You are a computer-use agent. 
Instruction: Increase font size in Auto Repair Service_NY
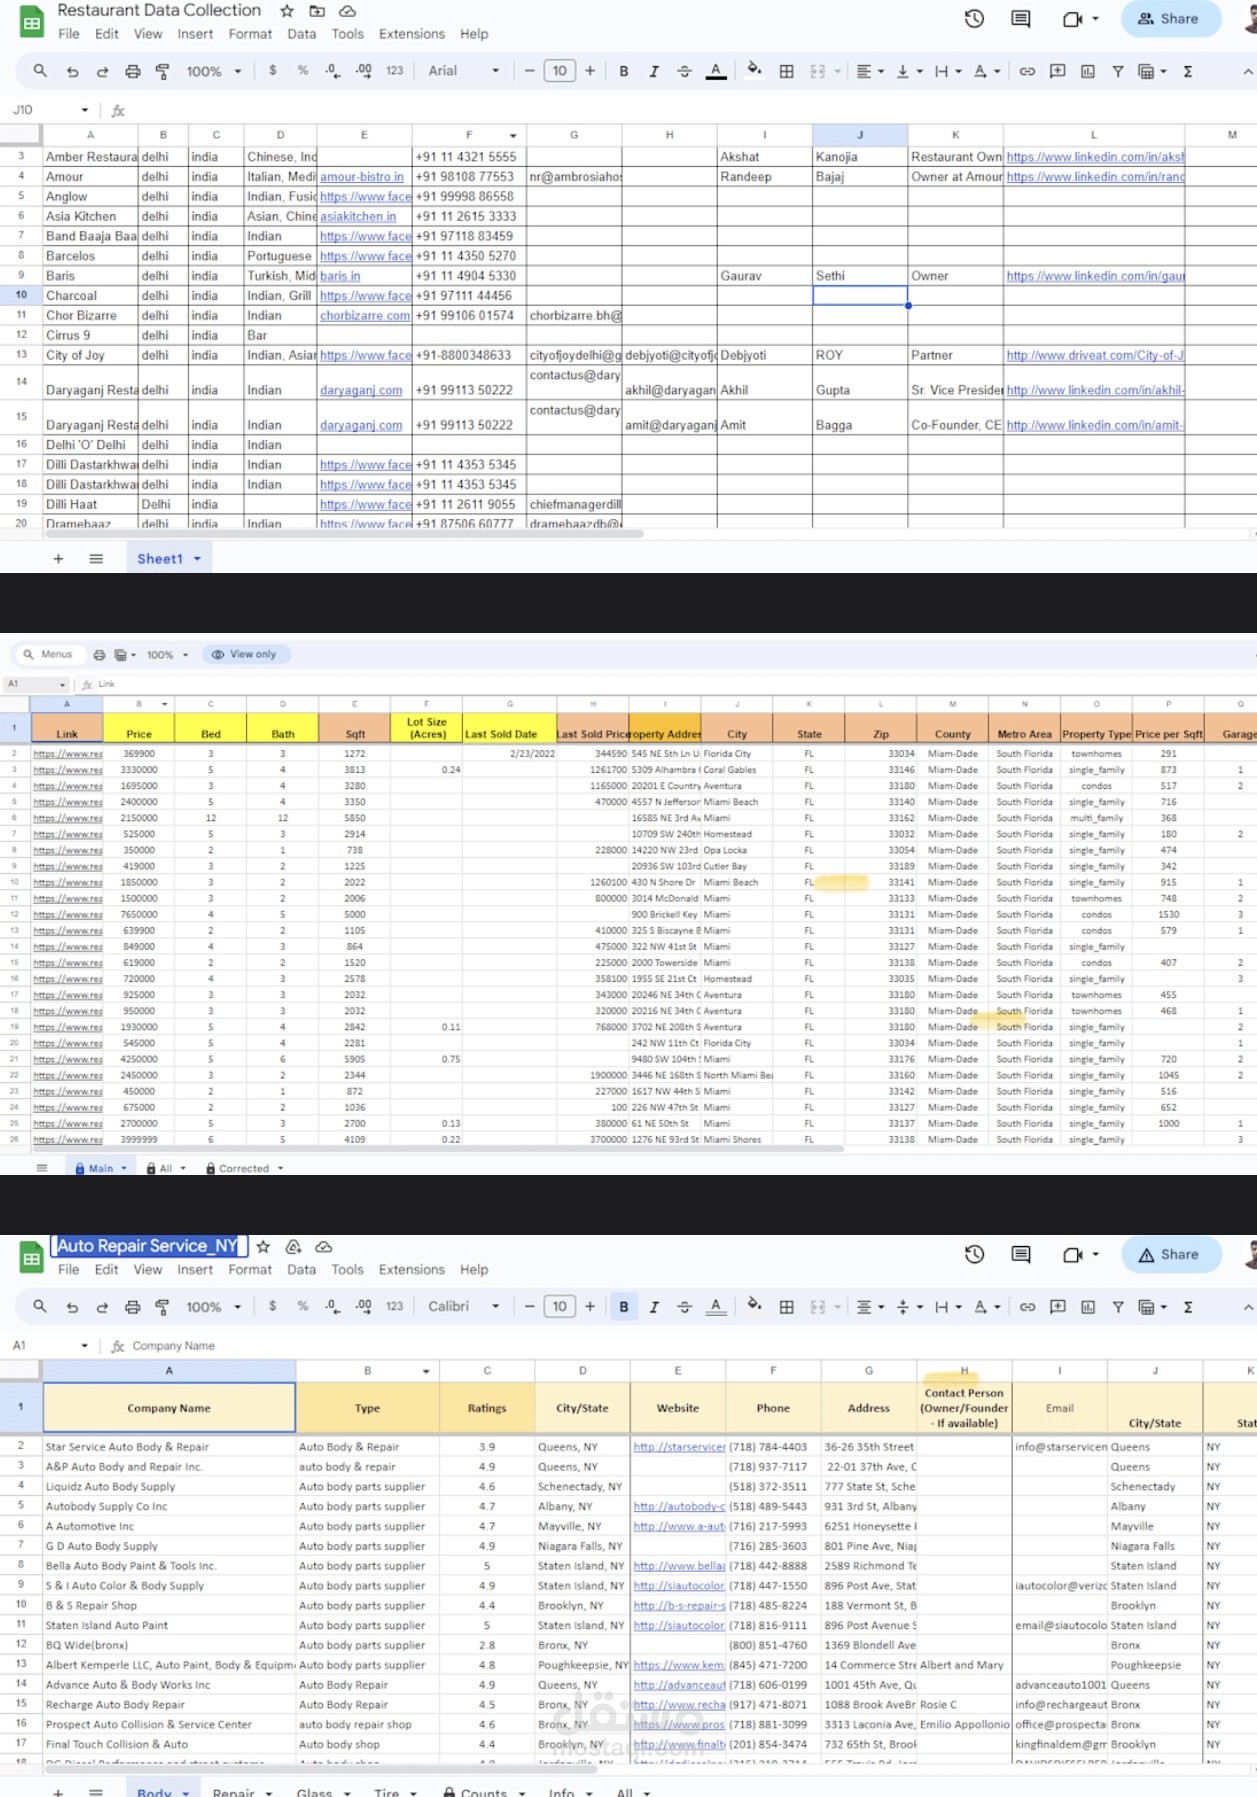click(590, 1307)
